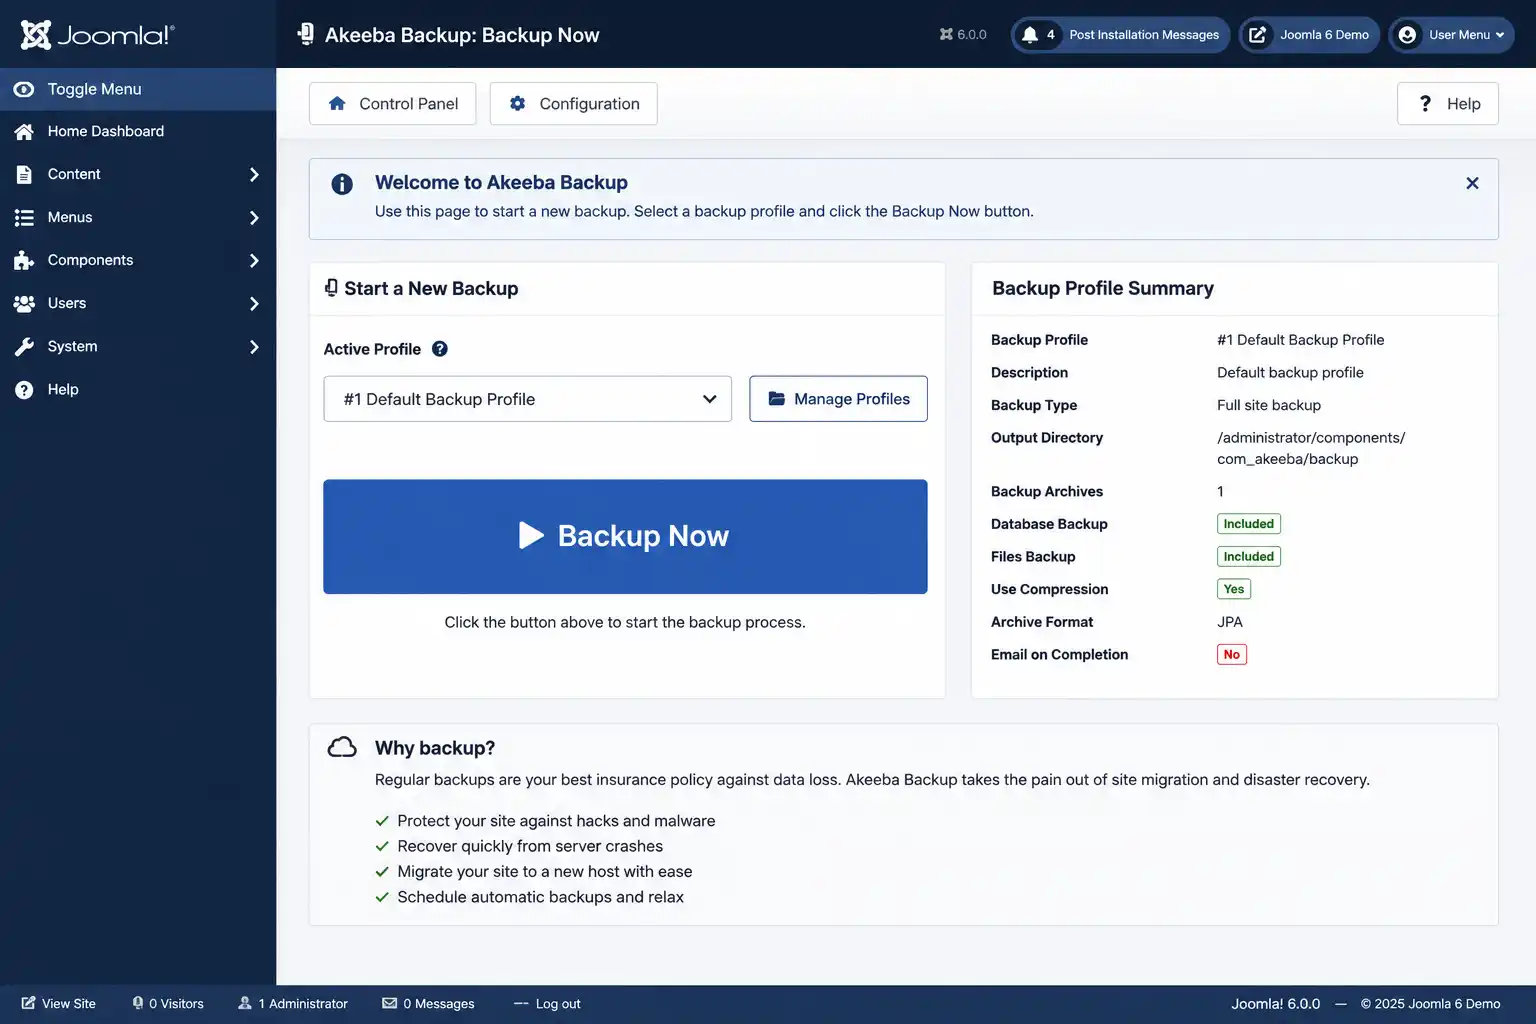This screenshot has width=1536, height=1024.
Task: Open 0 Messages in status bar
Action: coord(428,1004)
